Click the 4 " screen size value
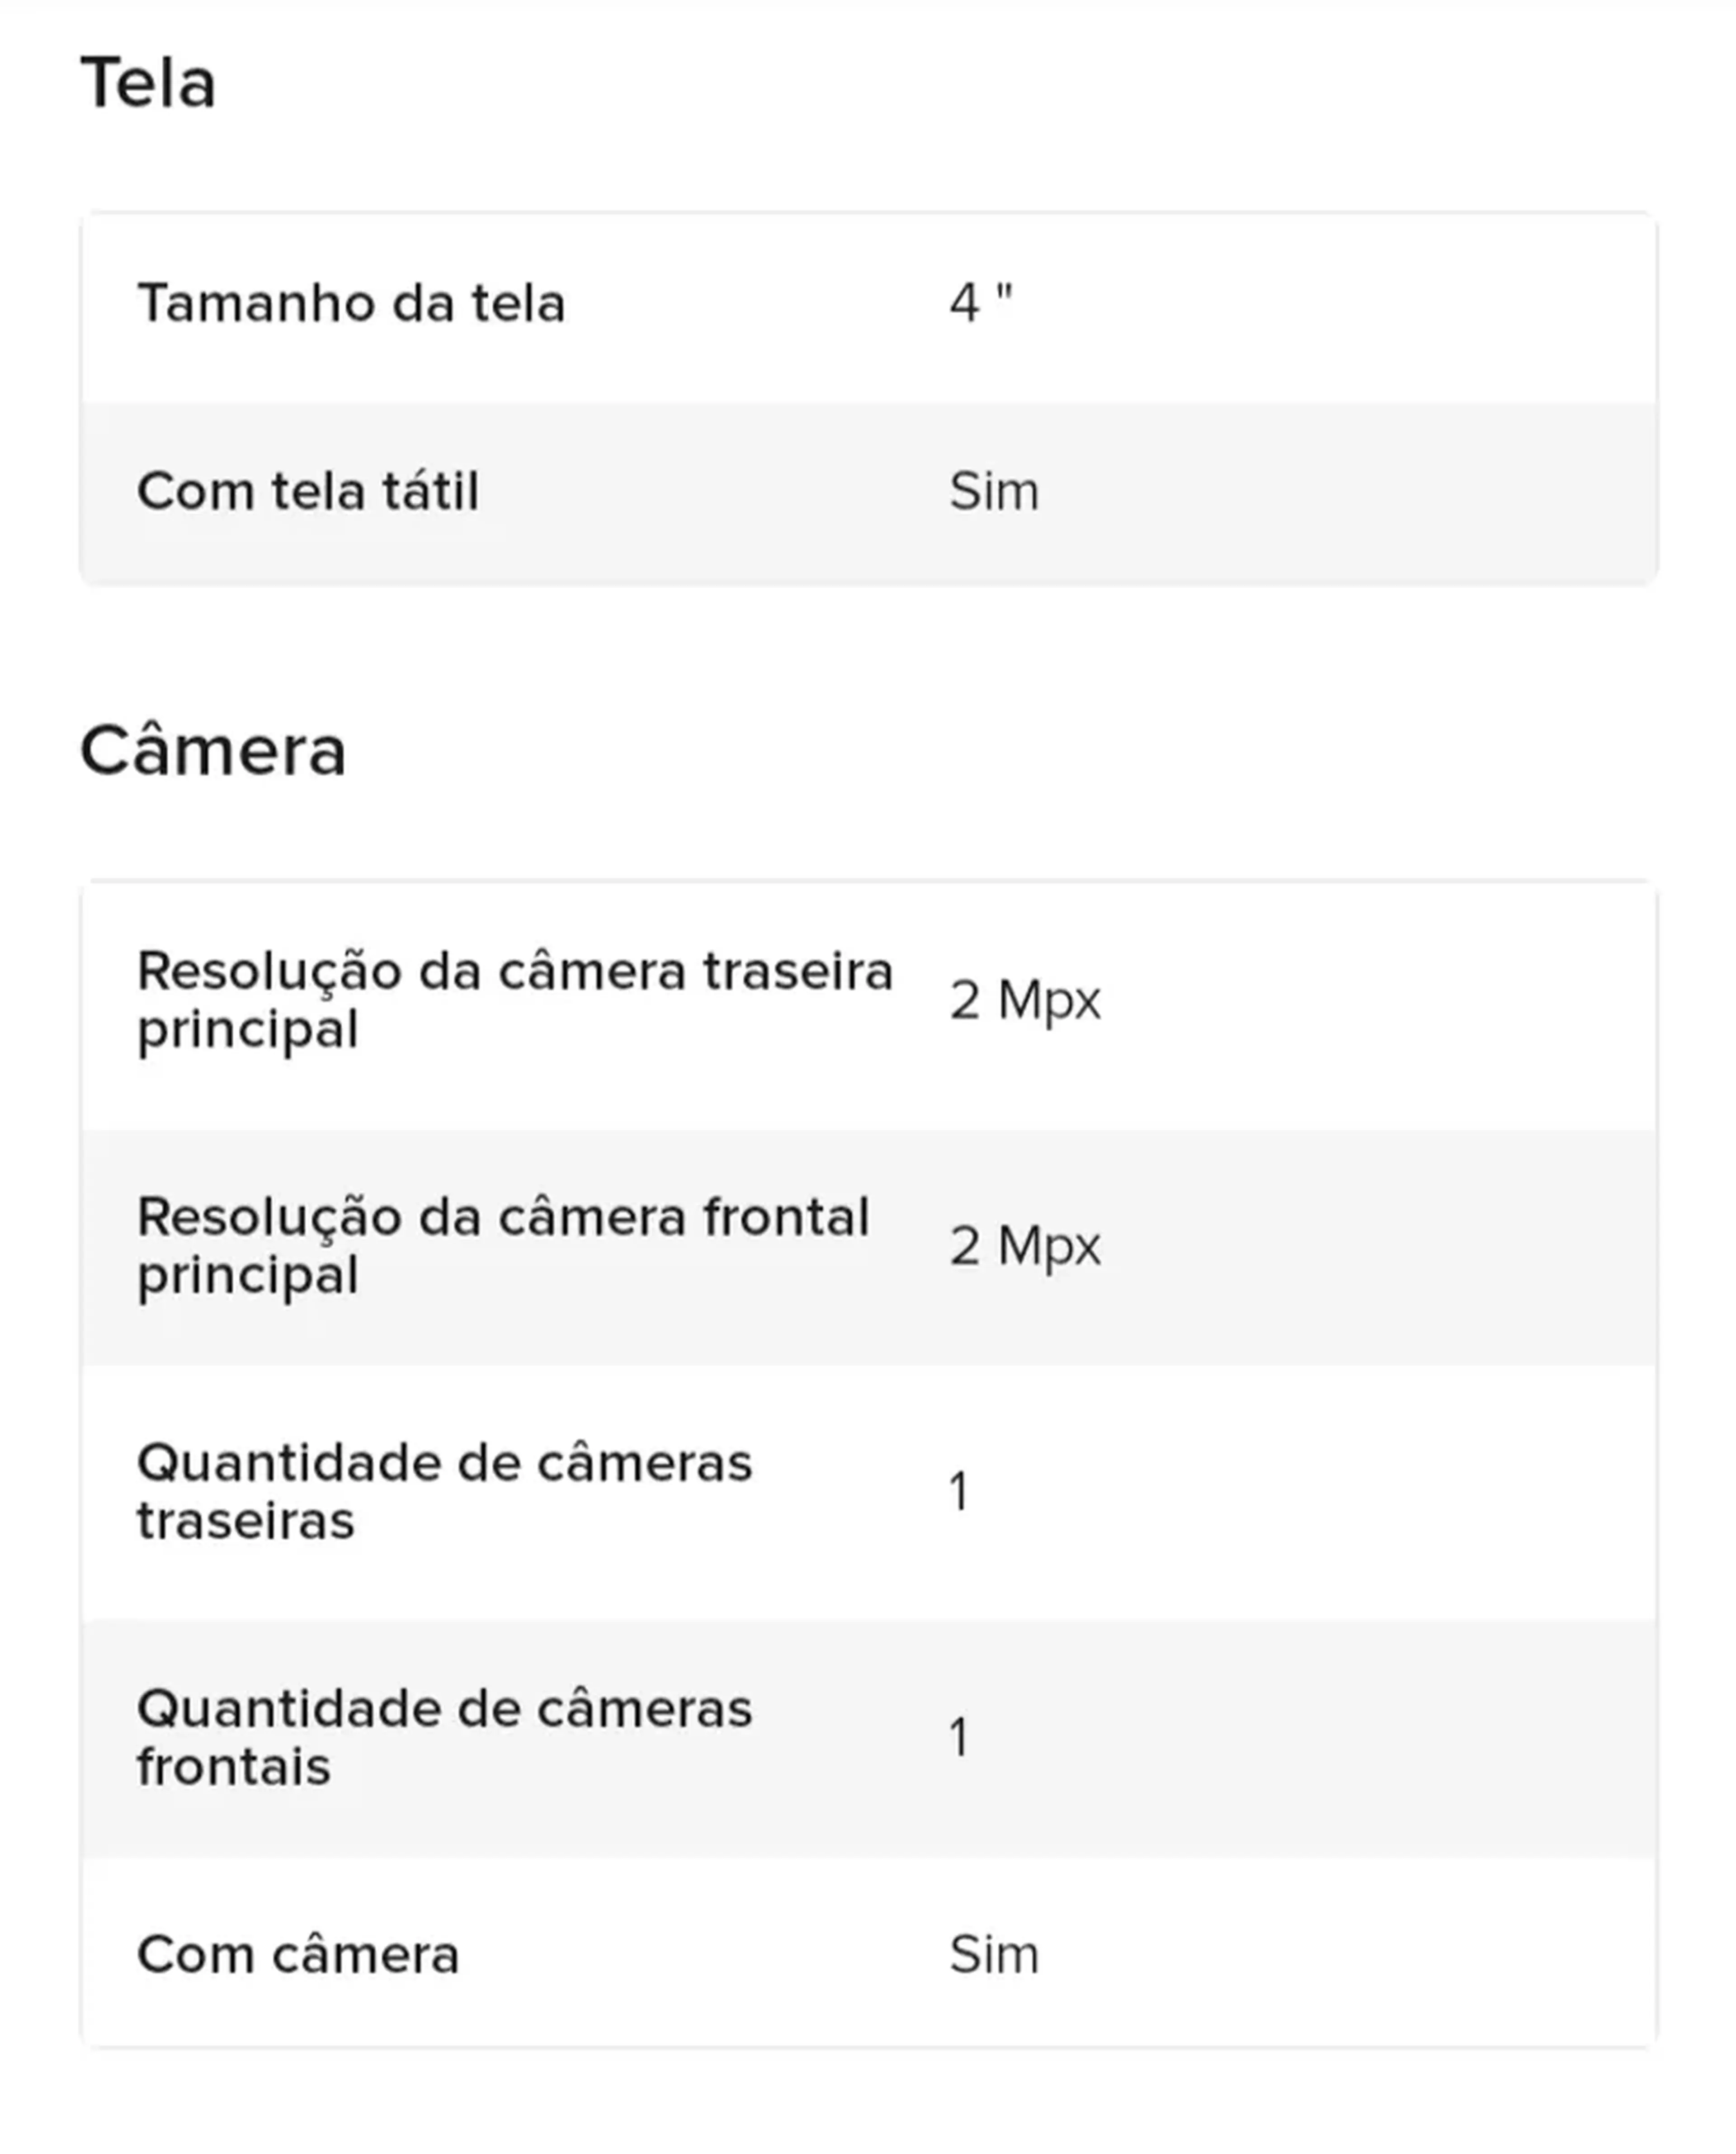 pos(981,302)
